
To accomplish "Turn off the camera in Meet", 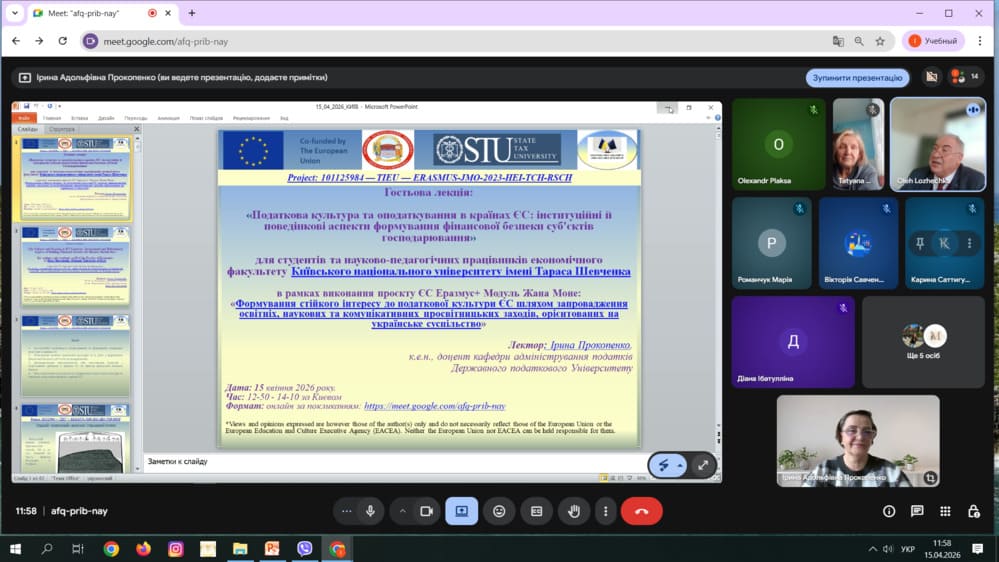I will point(426,511).
